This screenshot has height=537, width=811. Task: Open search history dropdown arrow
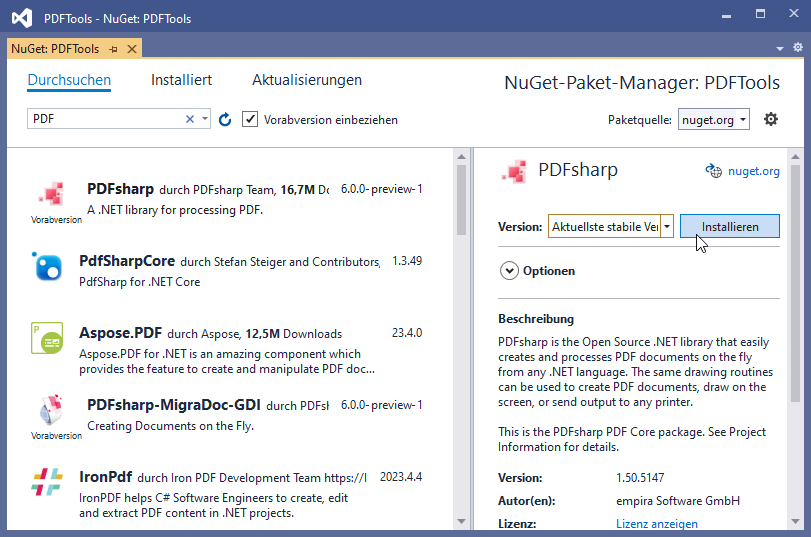(205, 119)
